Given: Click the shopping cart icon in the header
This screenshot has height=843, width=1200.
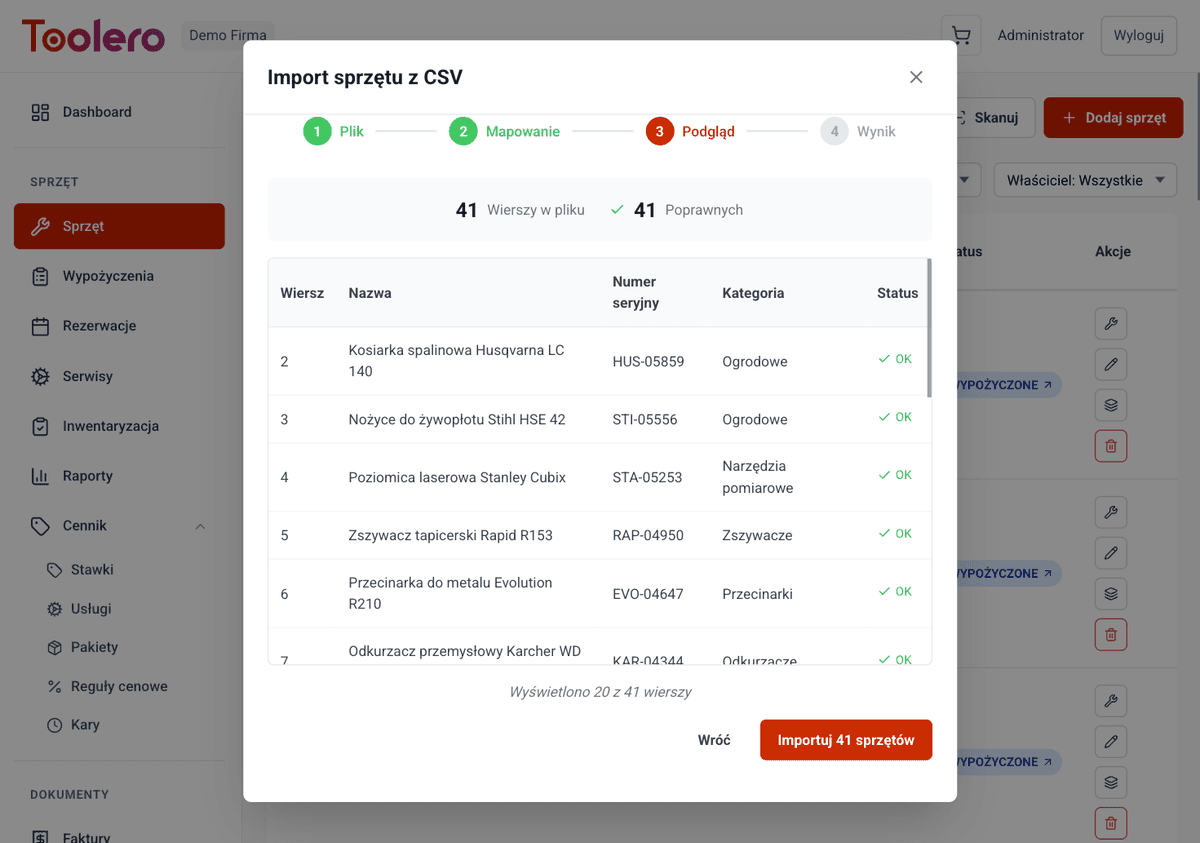Looking at the screenshot, I should coord(960,35).
